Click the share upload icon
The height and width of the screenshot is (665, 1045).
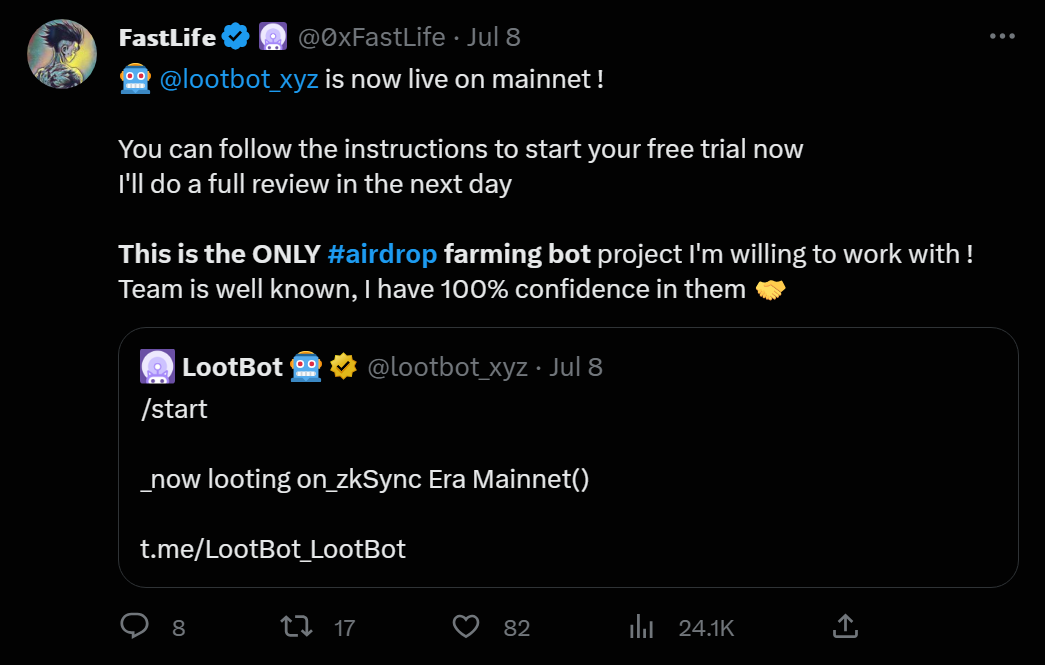pos(845,627)
